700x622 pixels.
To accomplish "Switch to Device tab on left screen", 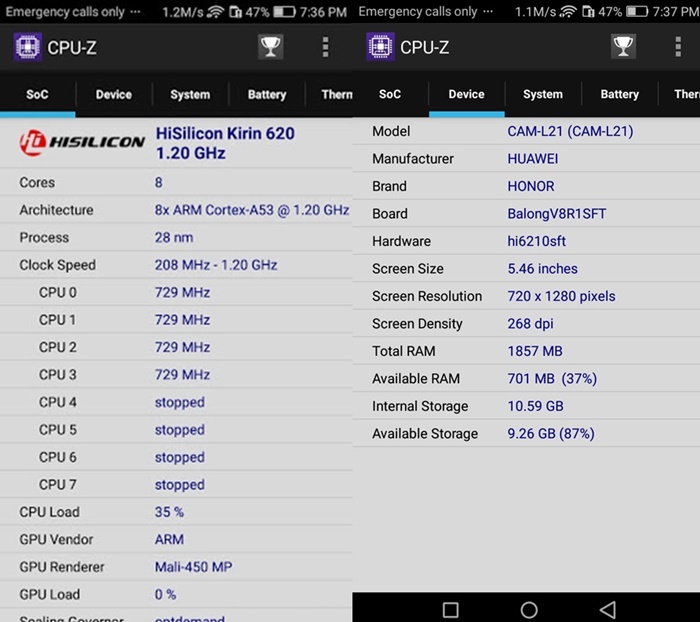I will point(114,94).
